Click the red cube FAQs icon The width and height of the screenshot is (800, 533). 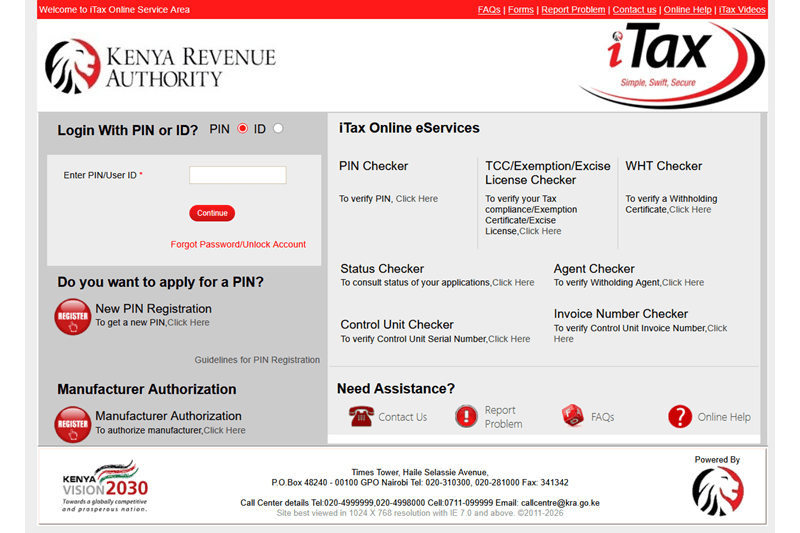click(572, 415)
